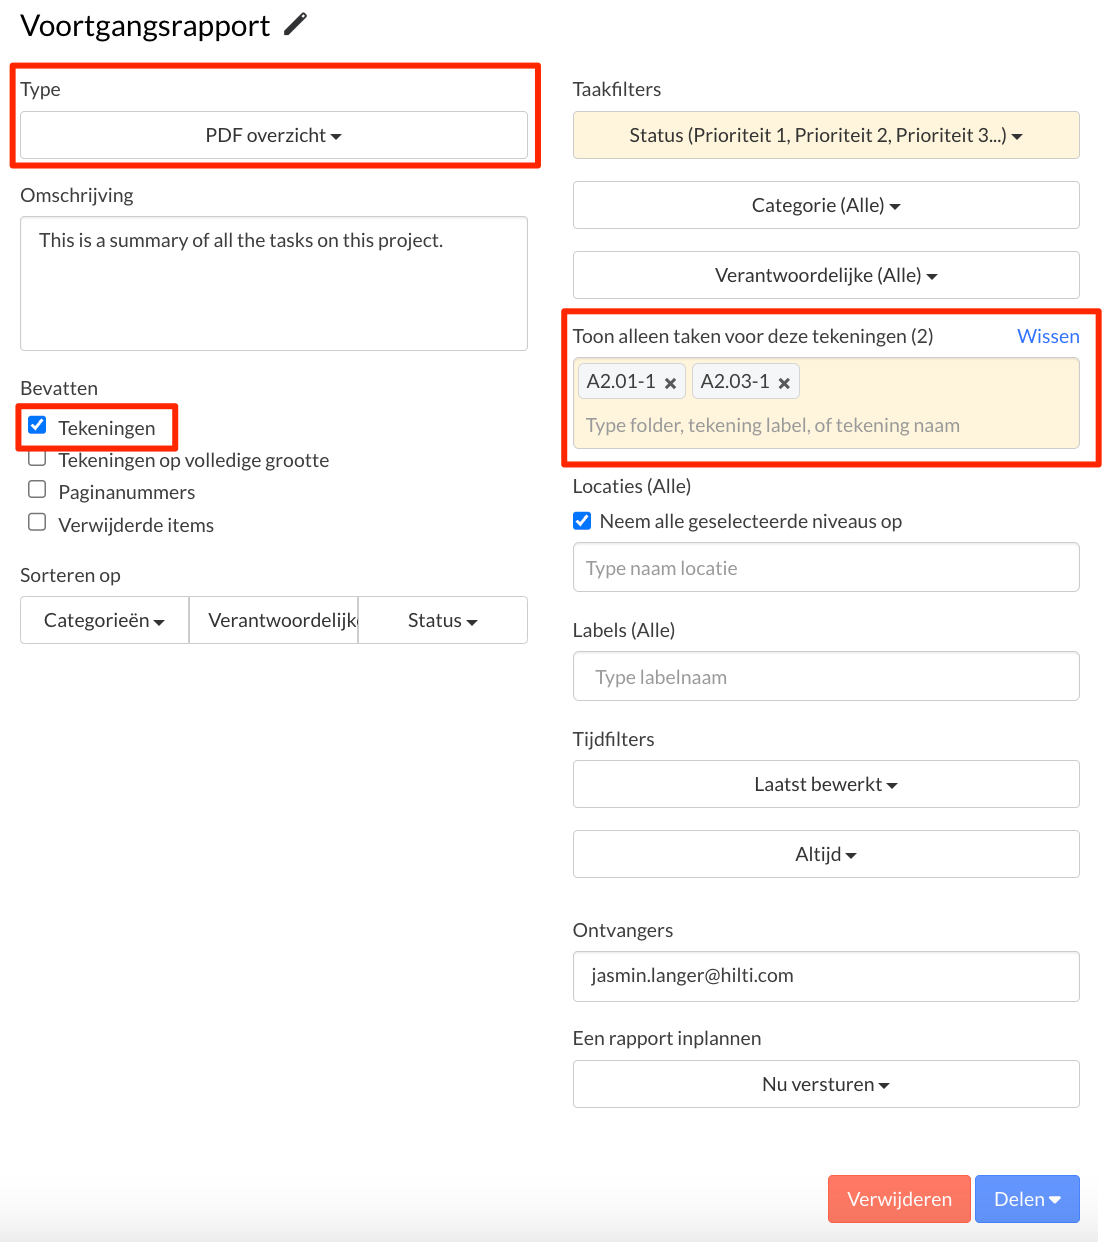Open the PDF overzicht type dropdown

(x=274, y=135)
